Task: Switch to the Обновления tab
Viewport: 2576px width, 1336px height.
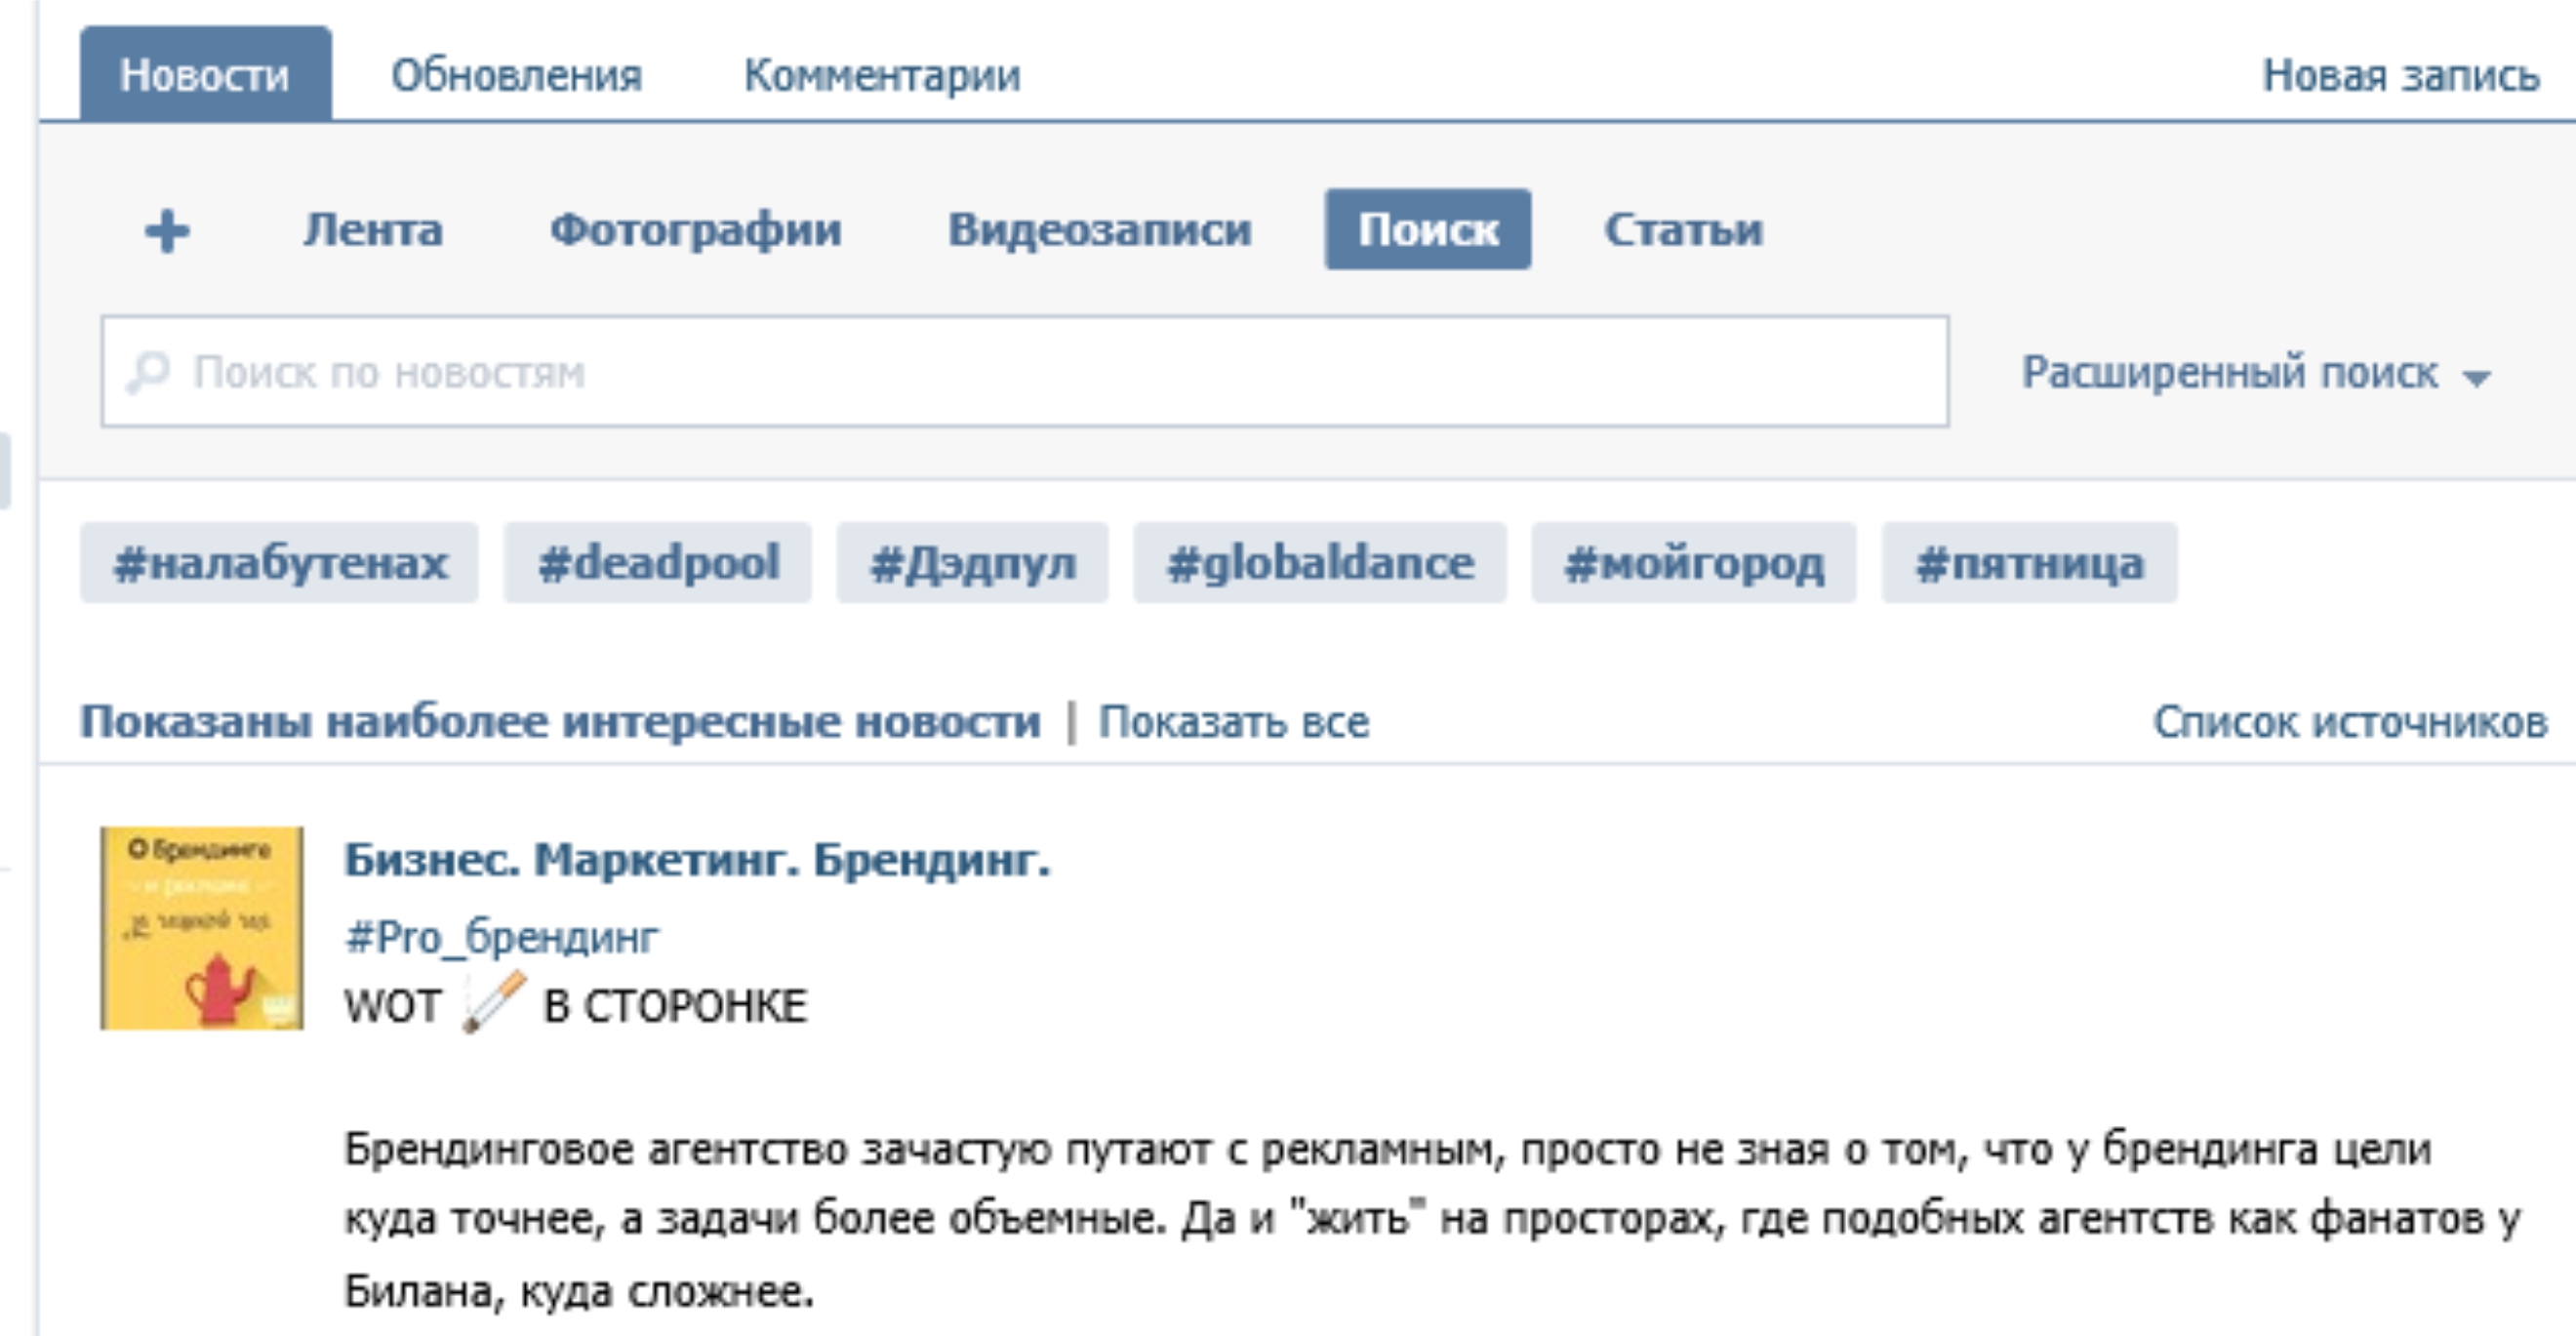Action: point(516,75)
